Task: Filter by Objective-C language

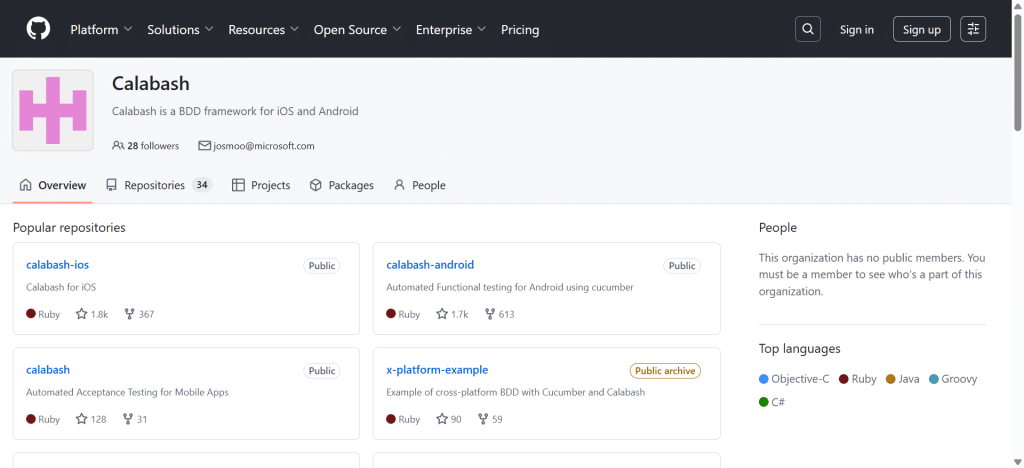Action: point(794,379)
